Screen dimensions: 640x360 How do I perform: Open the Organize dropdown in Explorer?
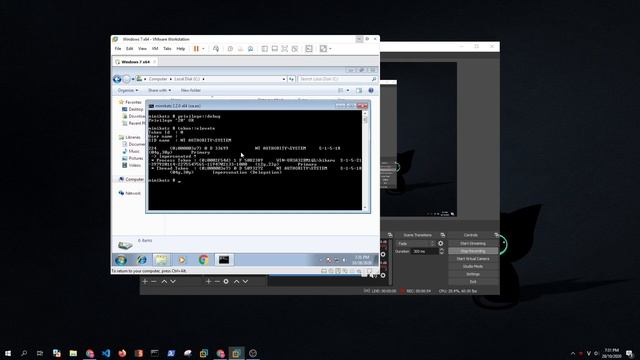click(128, 90)
